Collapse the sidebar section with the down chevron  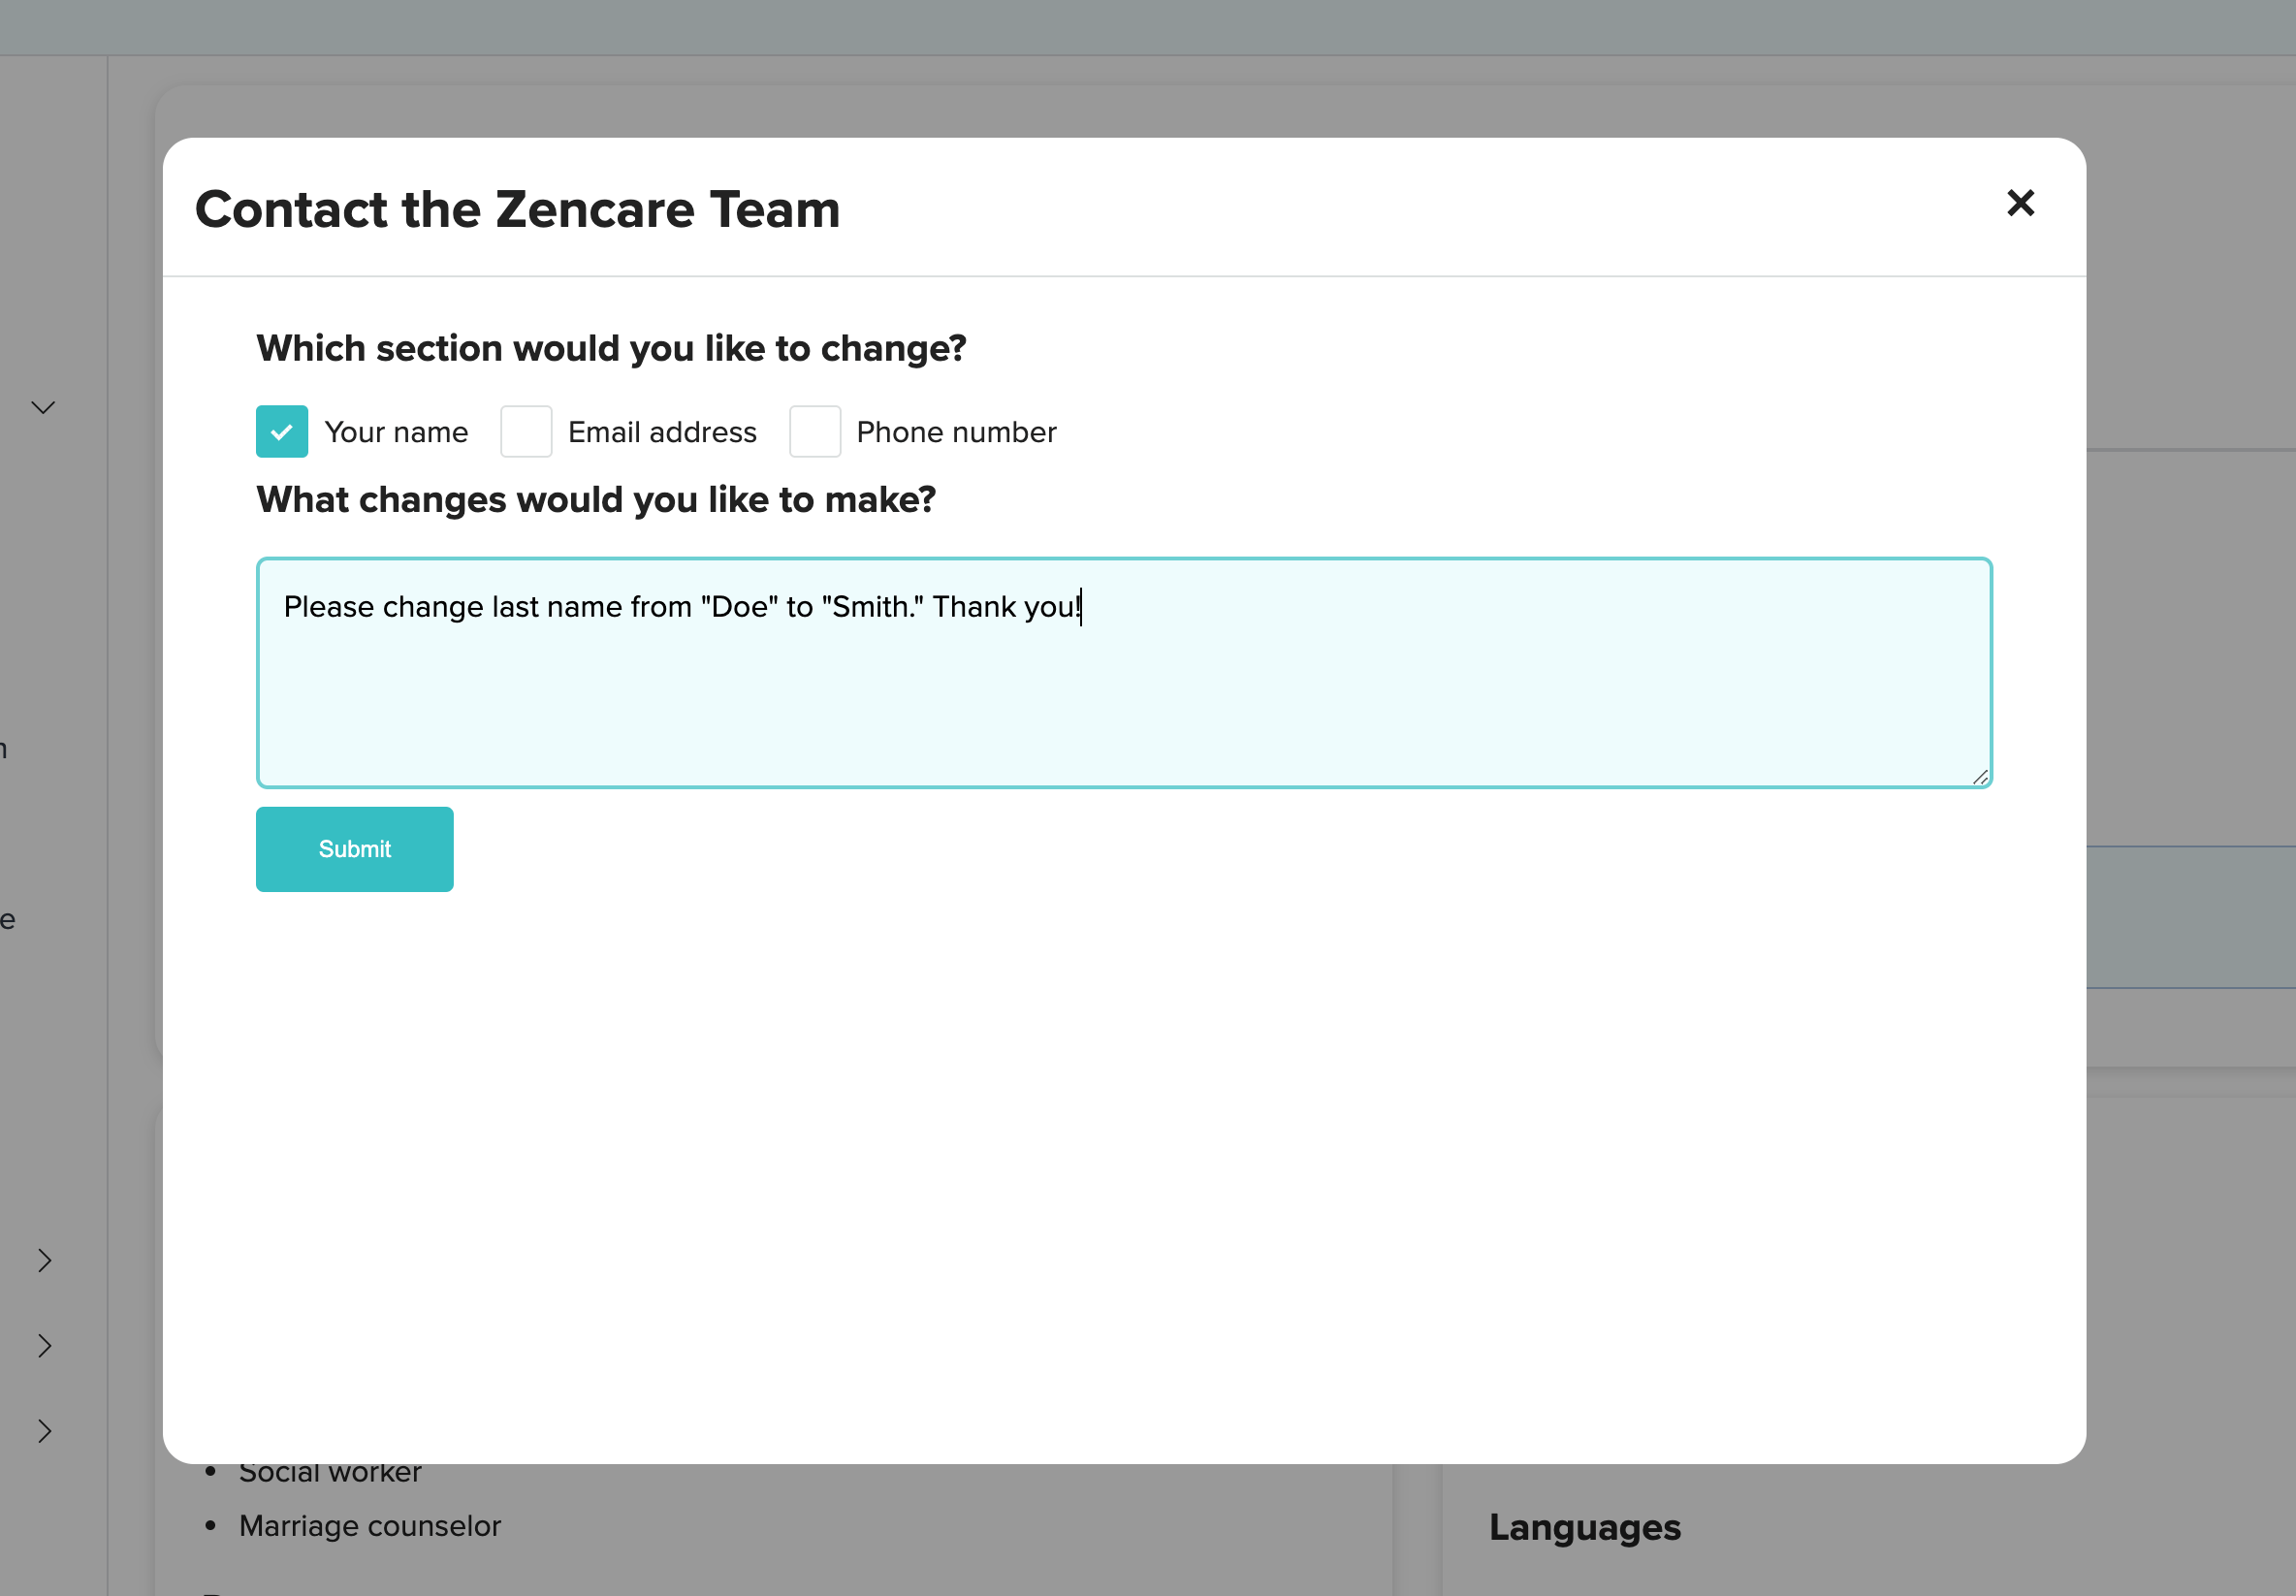tap(43, 407)
